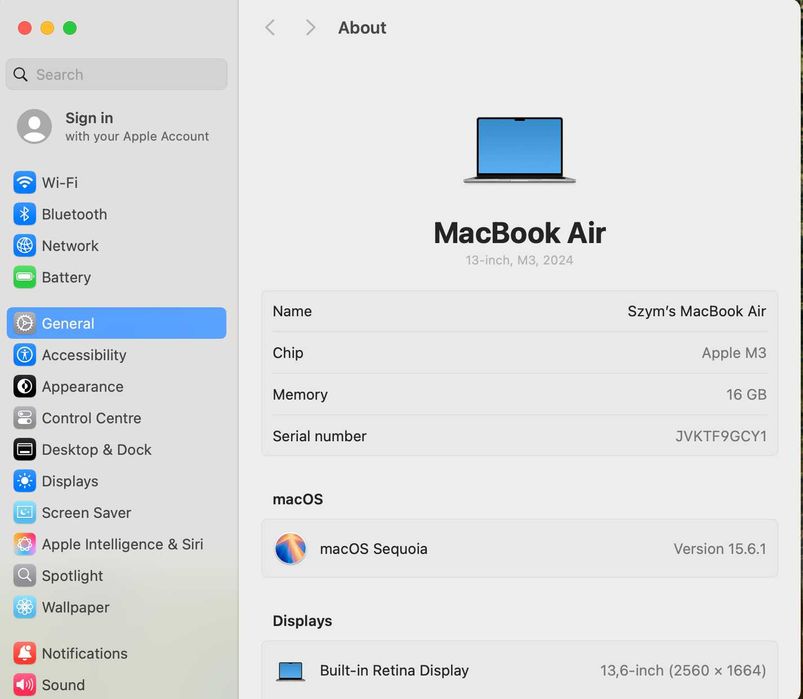This screenshot has height=699, width=803.
Task: Click the About page title
Action: tap(362, 28)
